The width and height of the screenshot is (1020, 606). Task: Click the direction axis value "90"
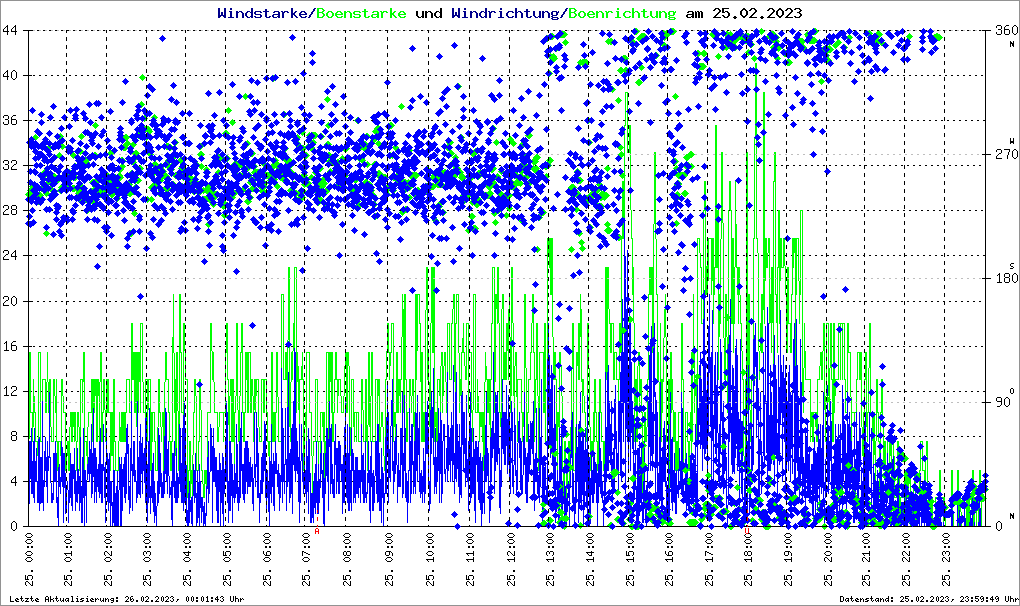(1002, 402)
